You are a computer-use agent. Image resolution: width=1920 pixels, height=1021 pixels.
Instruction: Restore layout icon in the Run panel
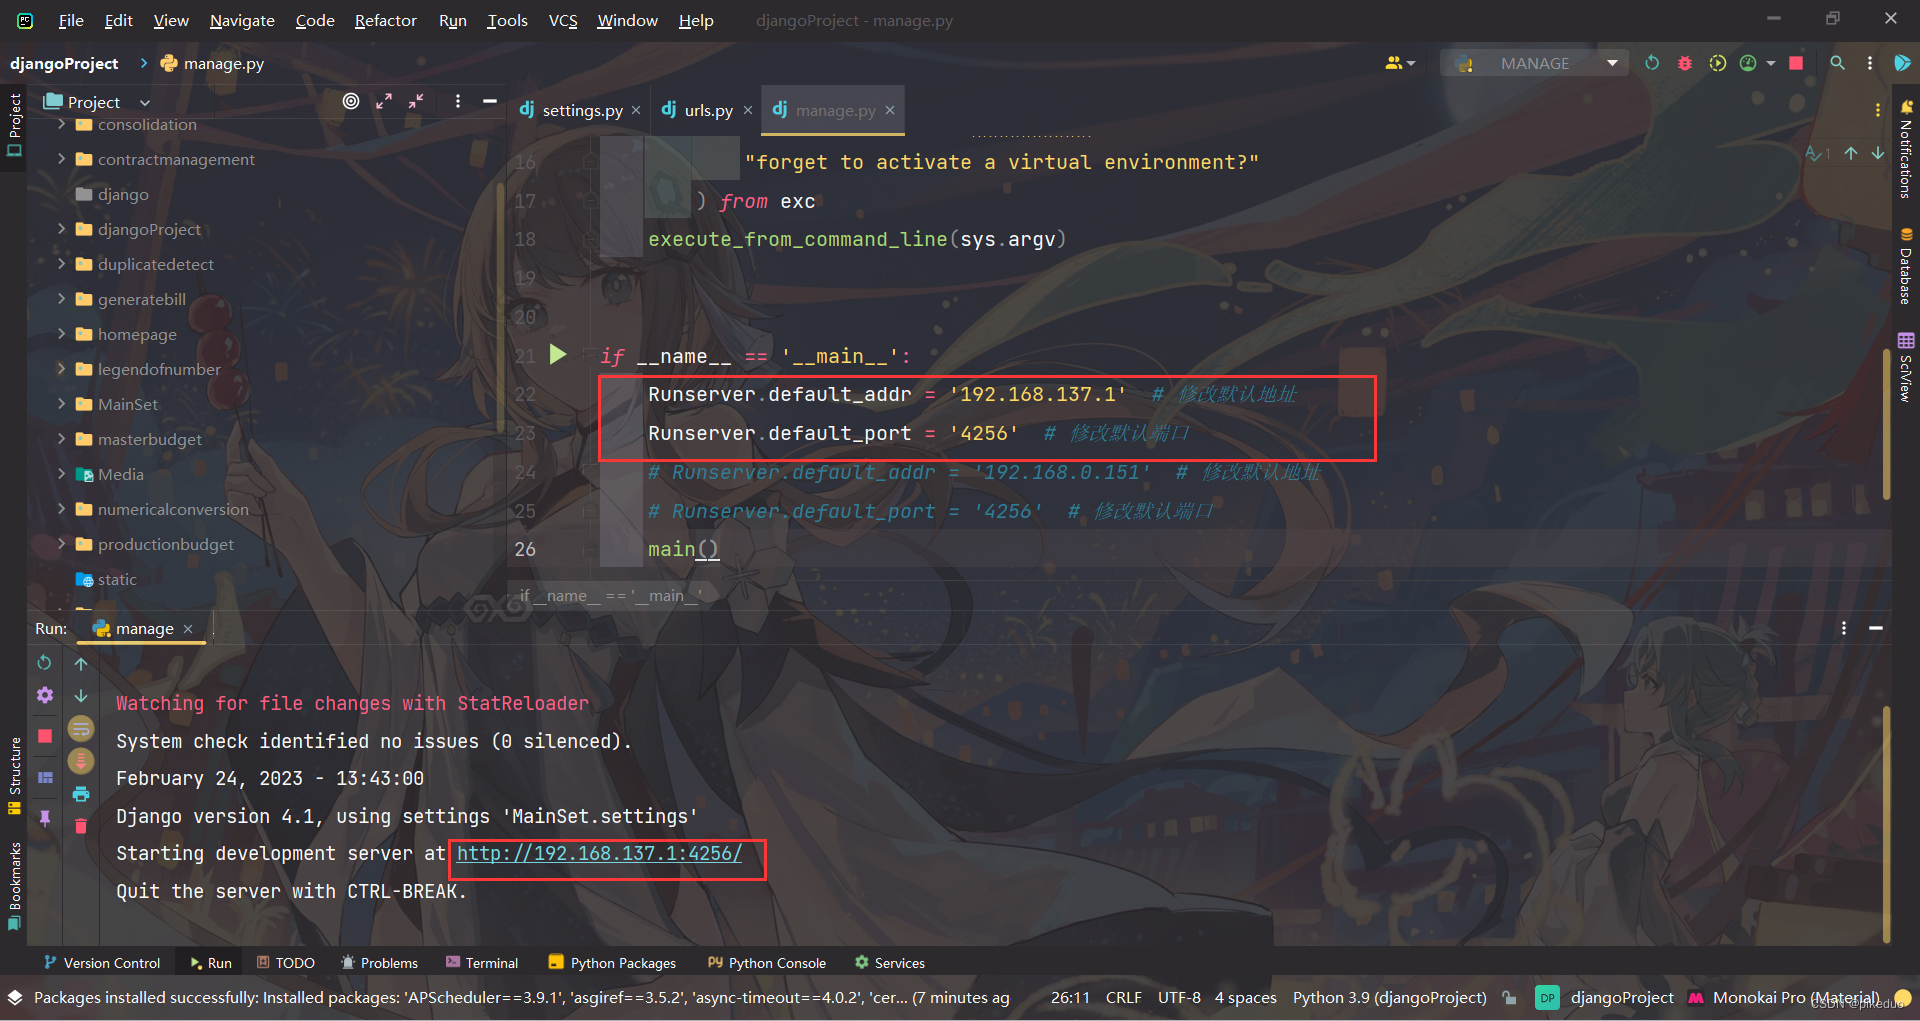(x=44, y=777)
